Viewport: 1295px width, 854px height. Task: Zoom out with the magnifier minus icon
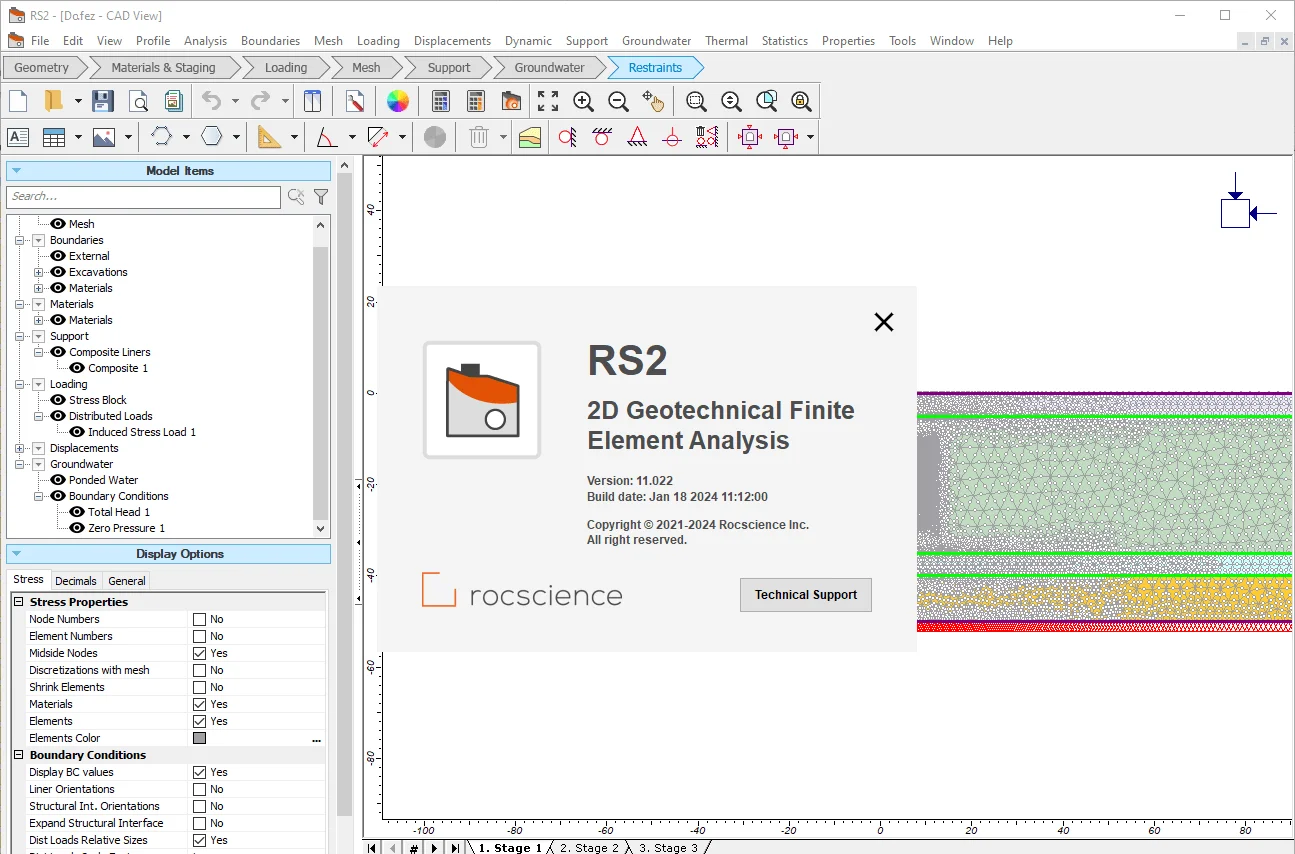tap(618, 101)
